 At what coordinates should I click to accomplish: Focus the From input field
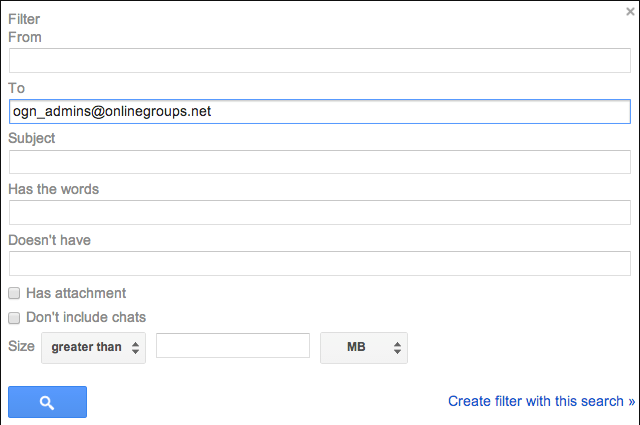tap(319, 60)
